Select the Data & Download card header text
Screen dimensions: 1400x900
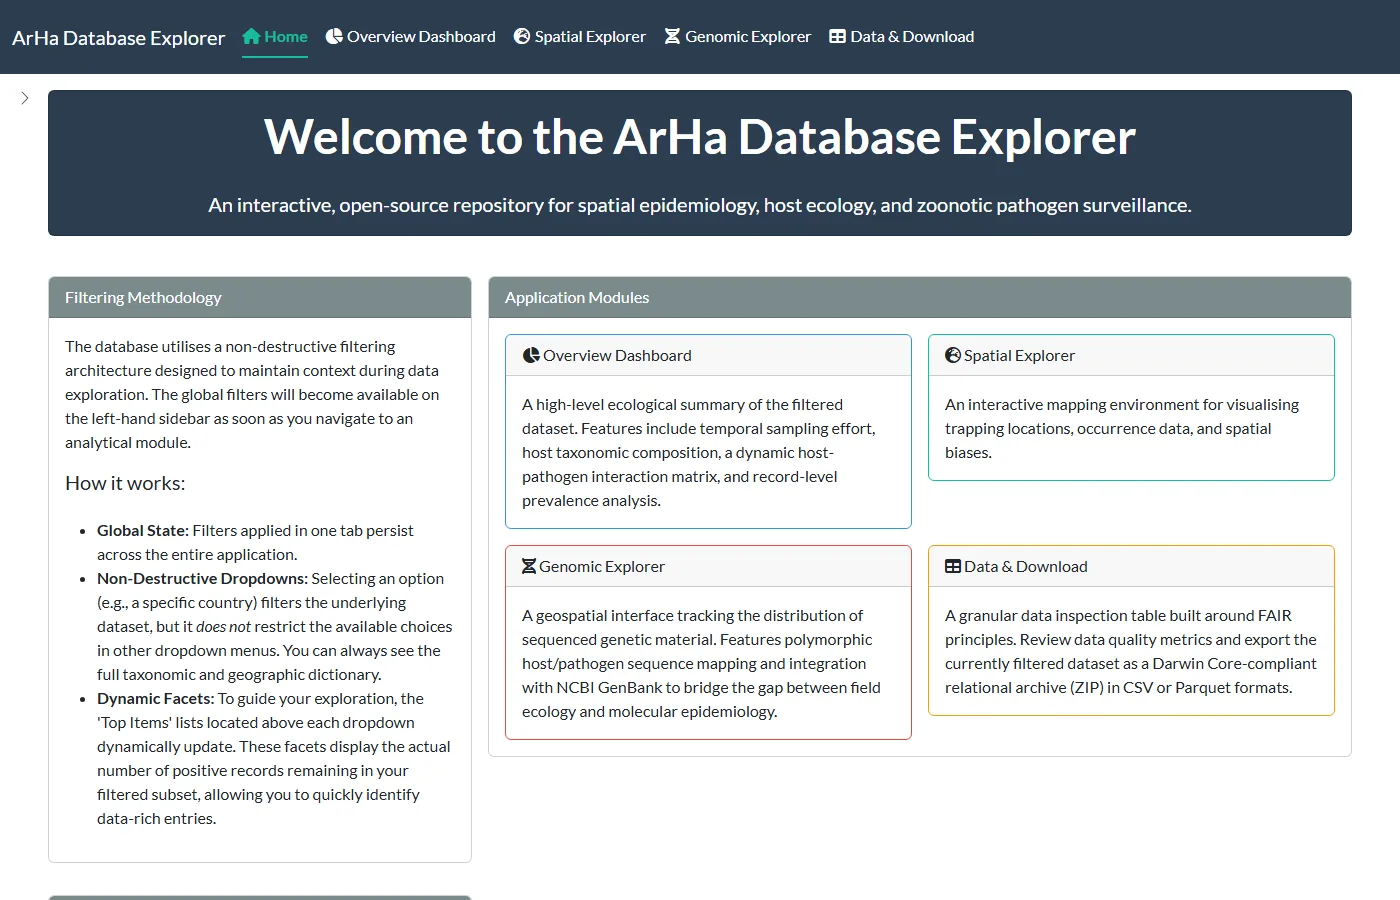1026,566
